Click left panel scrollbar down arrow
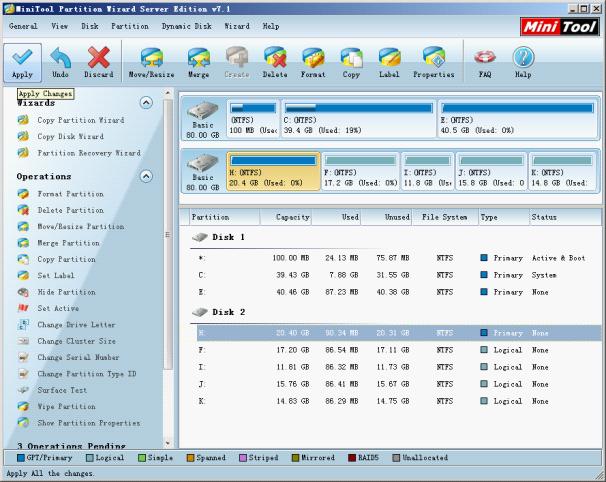This screenshot has width=606, height=482. coord(168,443)
